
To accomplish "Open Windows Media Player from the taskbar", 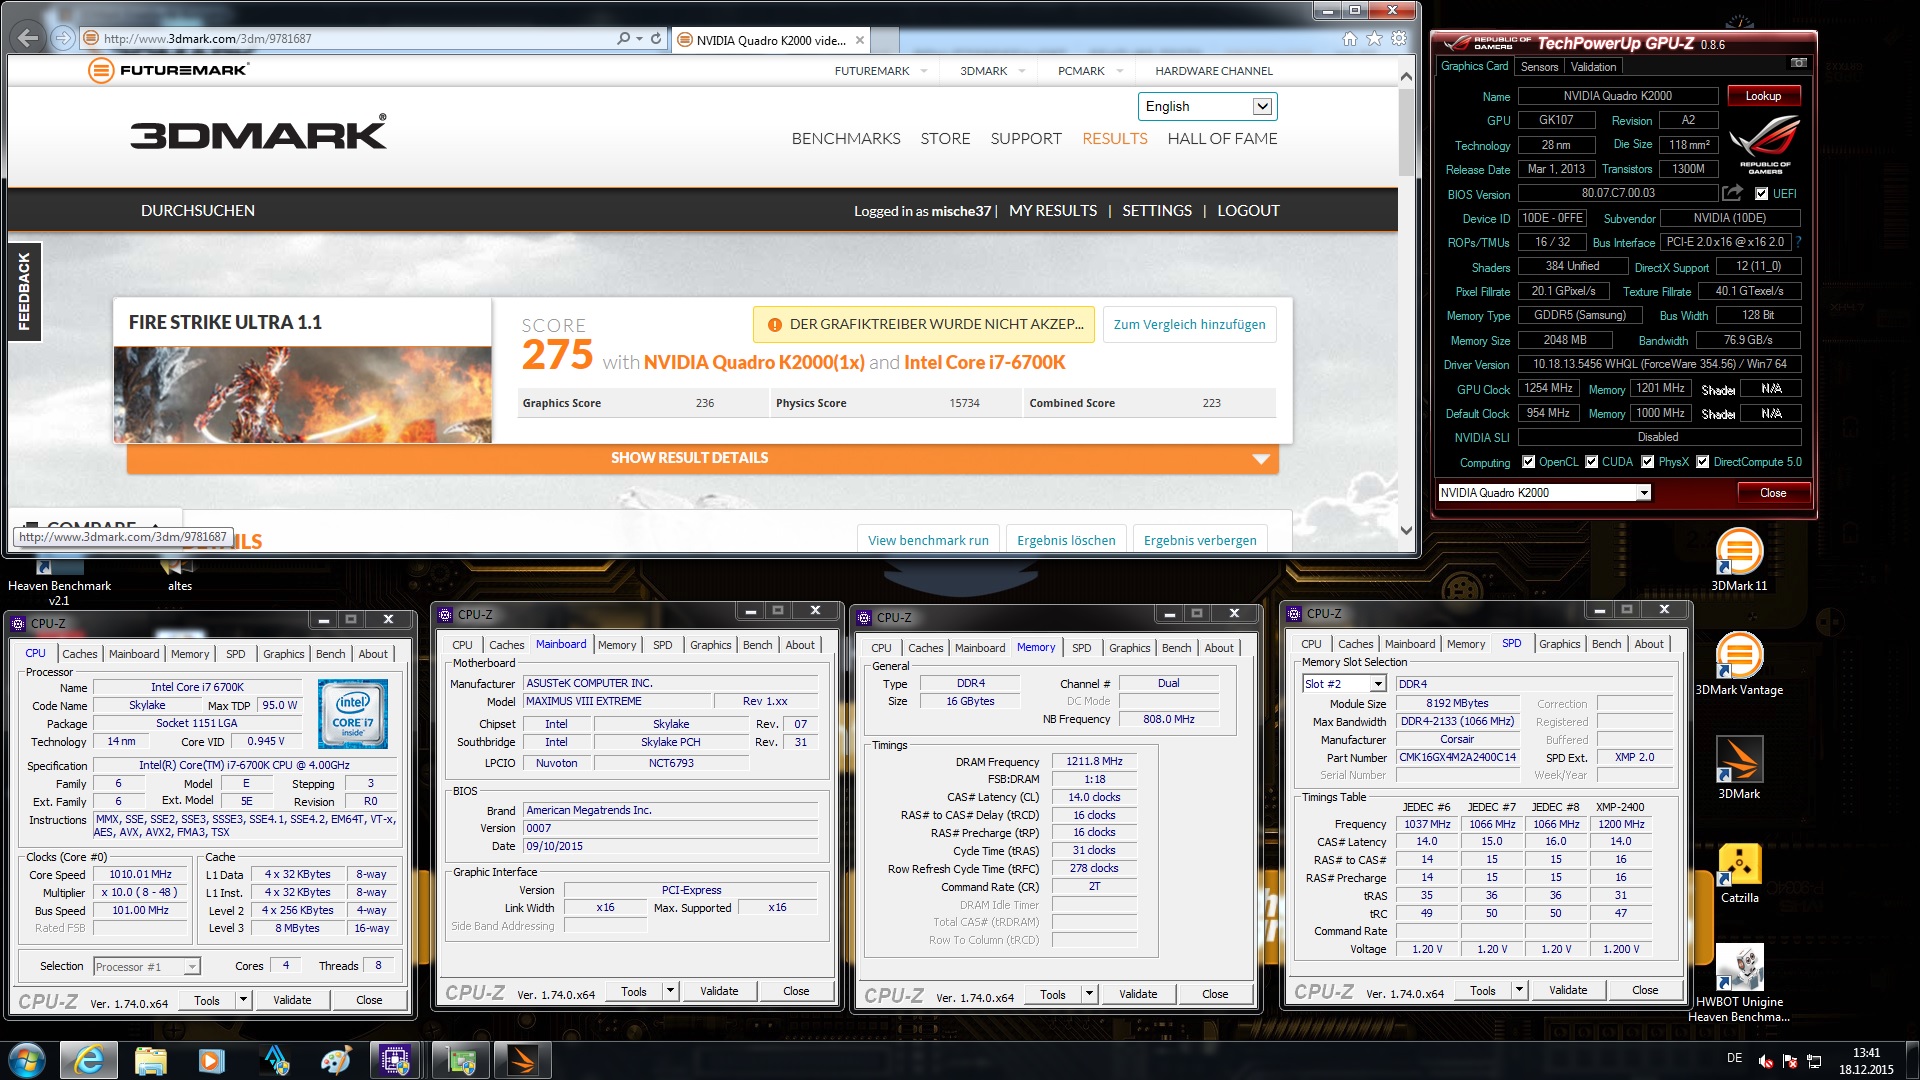I will 211,1060.
